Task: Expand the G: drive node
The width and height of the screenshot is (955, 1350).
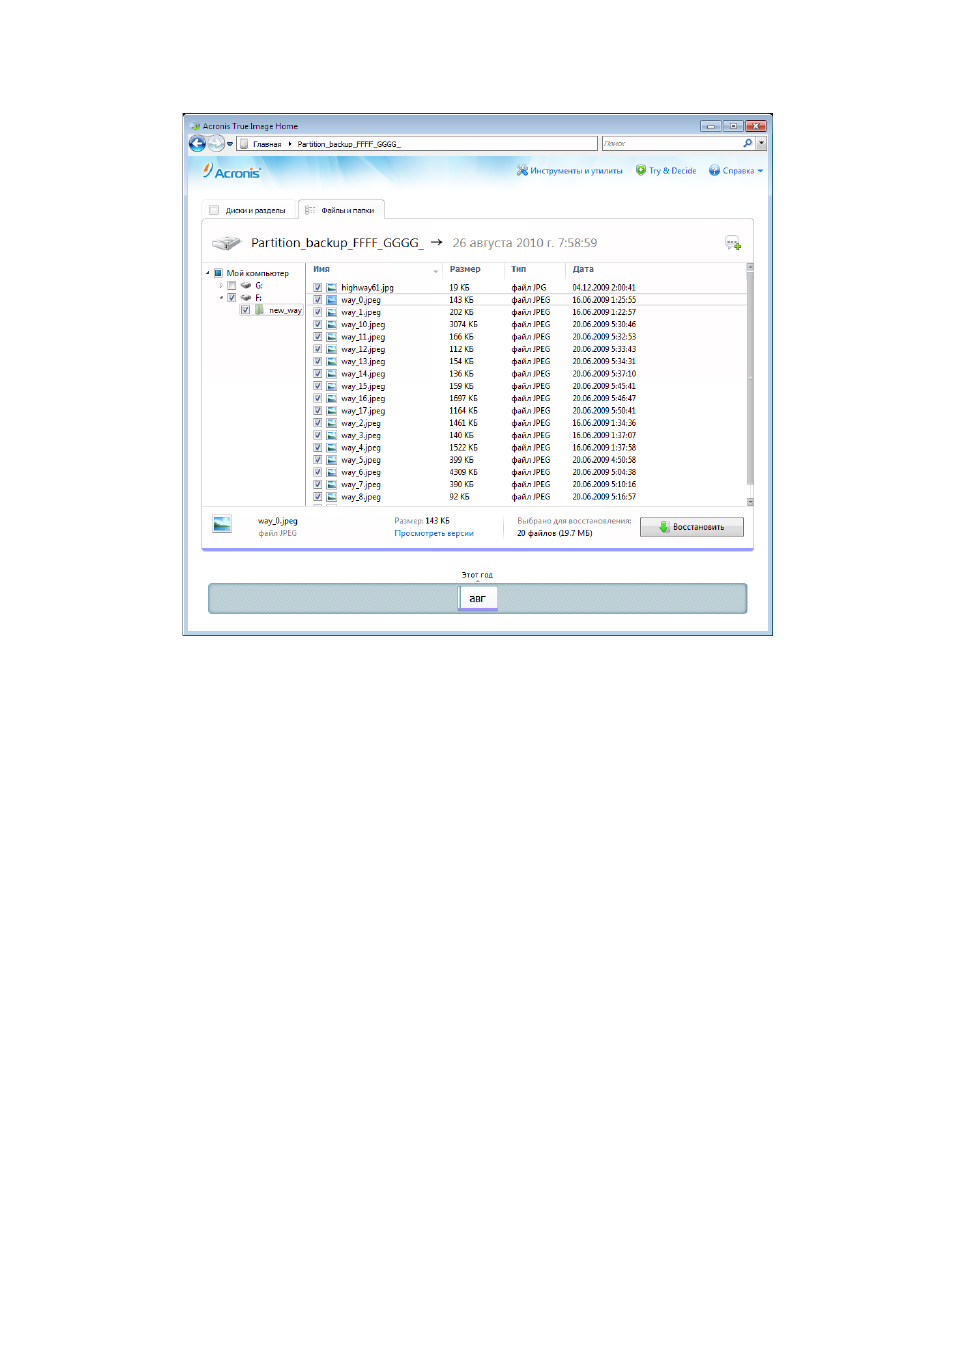Action: point(221,286)
